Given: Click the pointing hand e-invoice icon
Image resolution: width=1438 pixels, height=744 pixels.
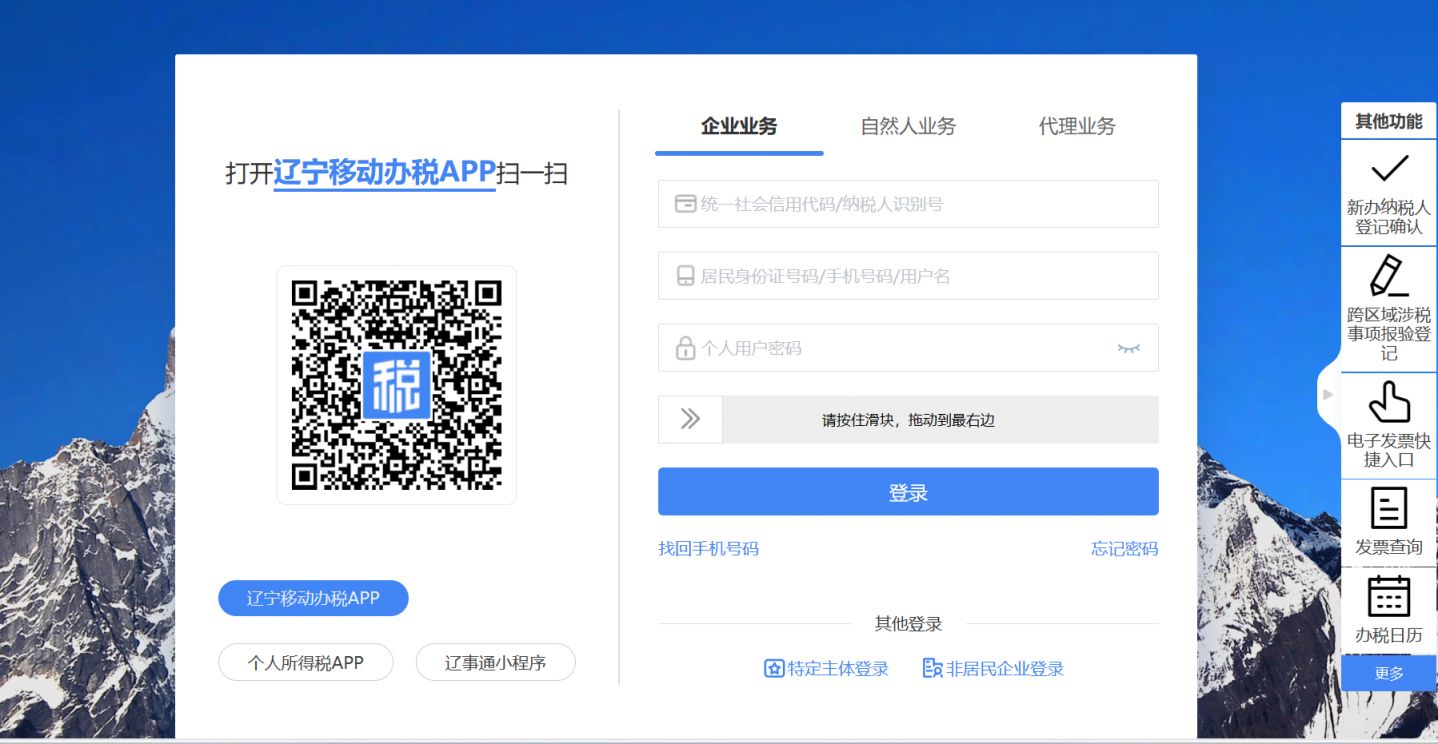Looking at the screenshot, I should coord(1389,402).
